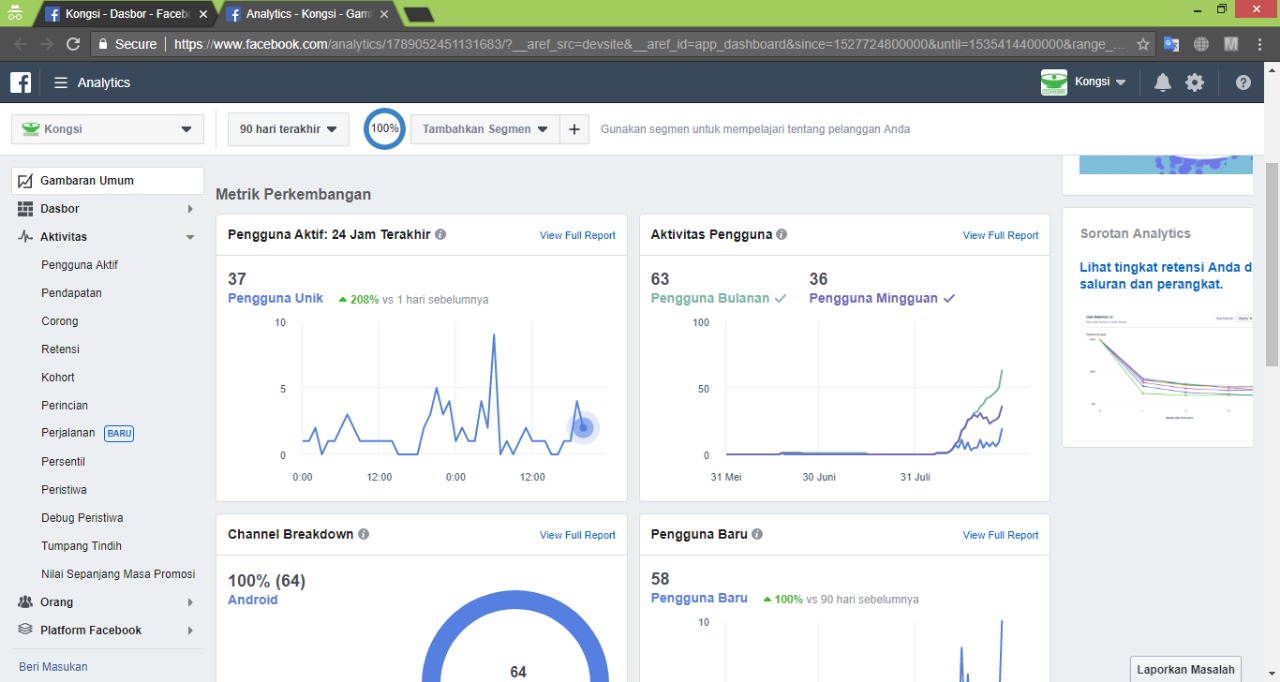
Task: Click info icon beside Pengguna Baru heading
Action: [758, 534]
